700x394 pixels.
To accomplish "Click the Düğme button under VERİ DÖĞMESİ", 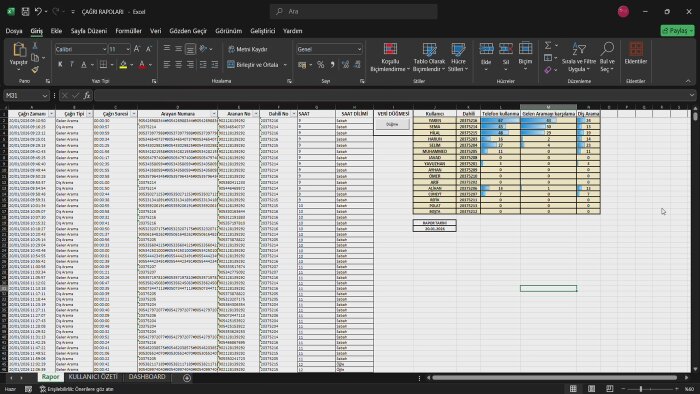I will pyautogui.click(x=392, y=124).
